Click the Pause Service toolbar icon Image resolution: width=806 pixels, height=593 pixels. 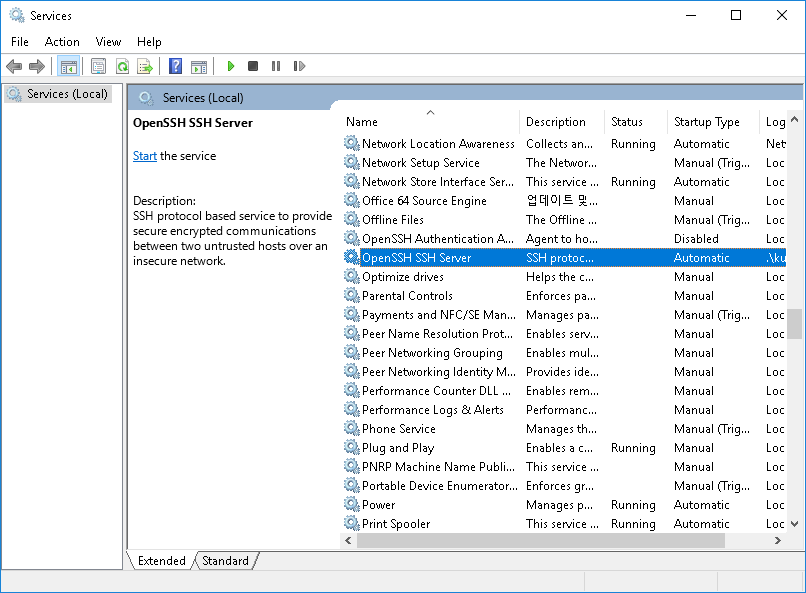coord(276,66)
